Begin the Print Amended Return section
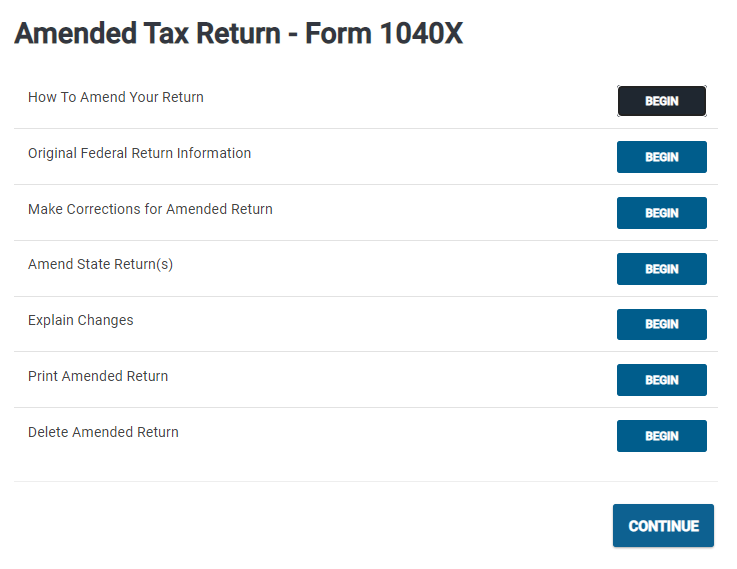 point(661,380)
